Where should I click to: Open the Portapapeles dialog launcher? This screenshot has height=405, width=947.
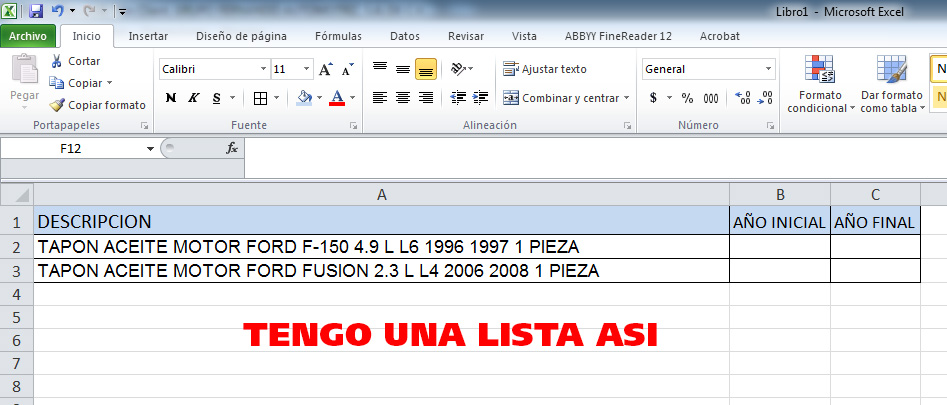[144, 126]
